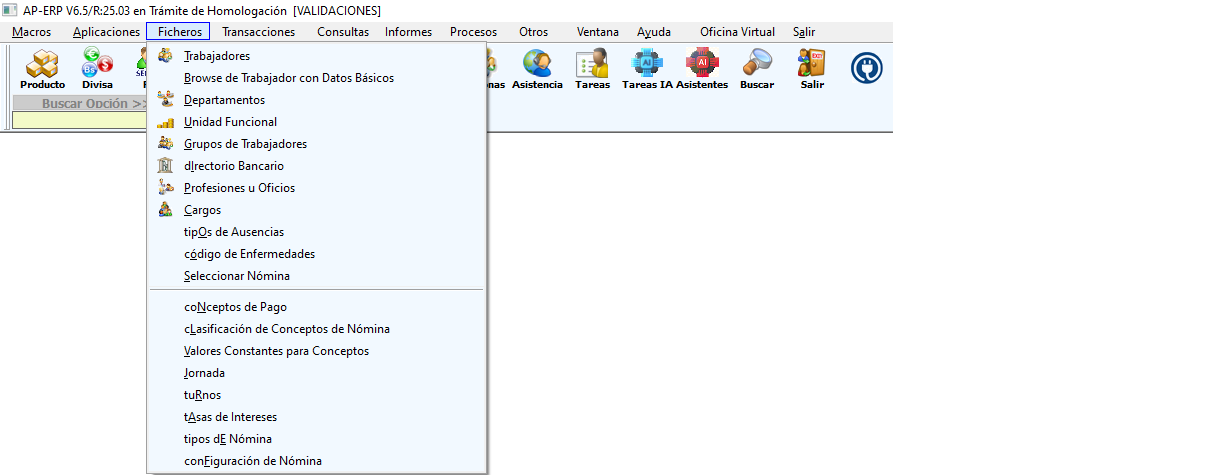
Task: Click the Buscar Opción search input field
Action: (79, 120)
